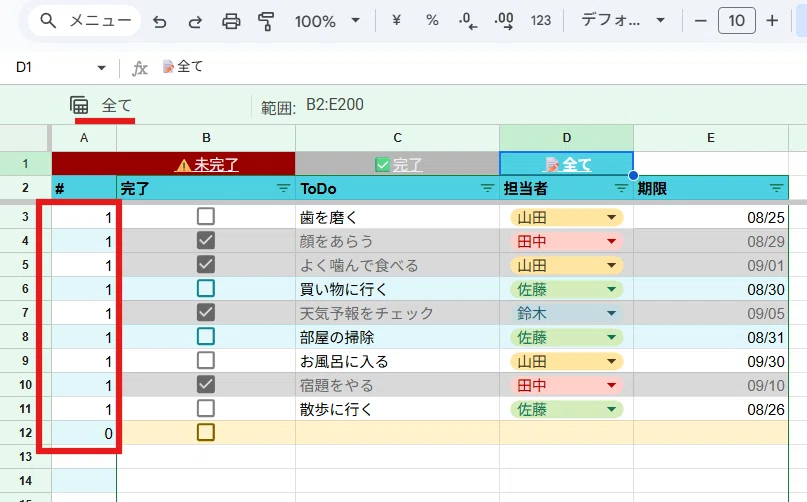This screenshot has height=502, width=807.
Task: Select the 部屋の掃除 cell
Action: (x=397, y=337)
